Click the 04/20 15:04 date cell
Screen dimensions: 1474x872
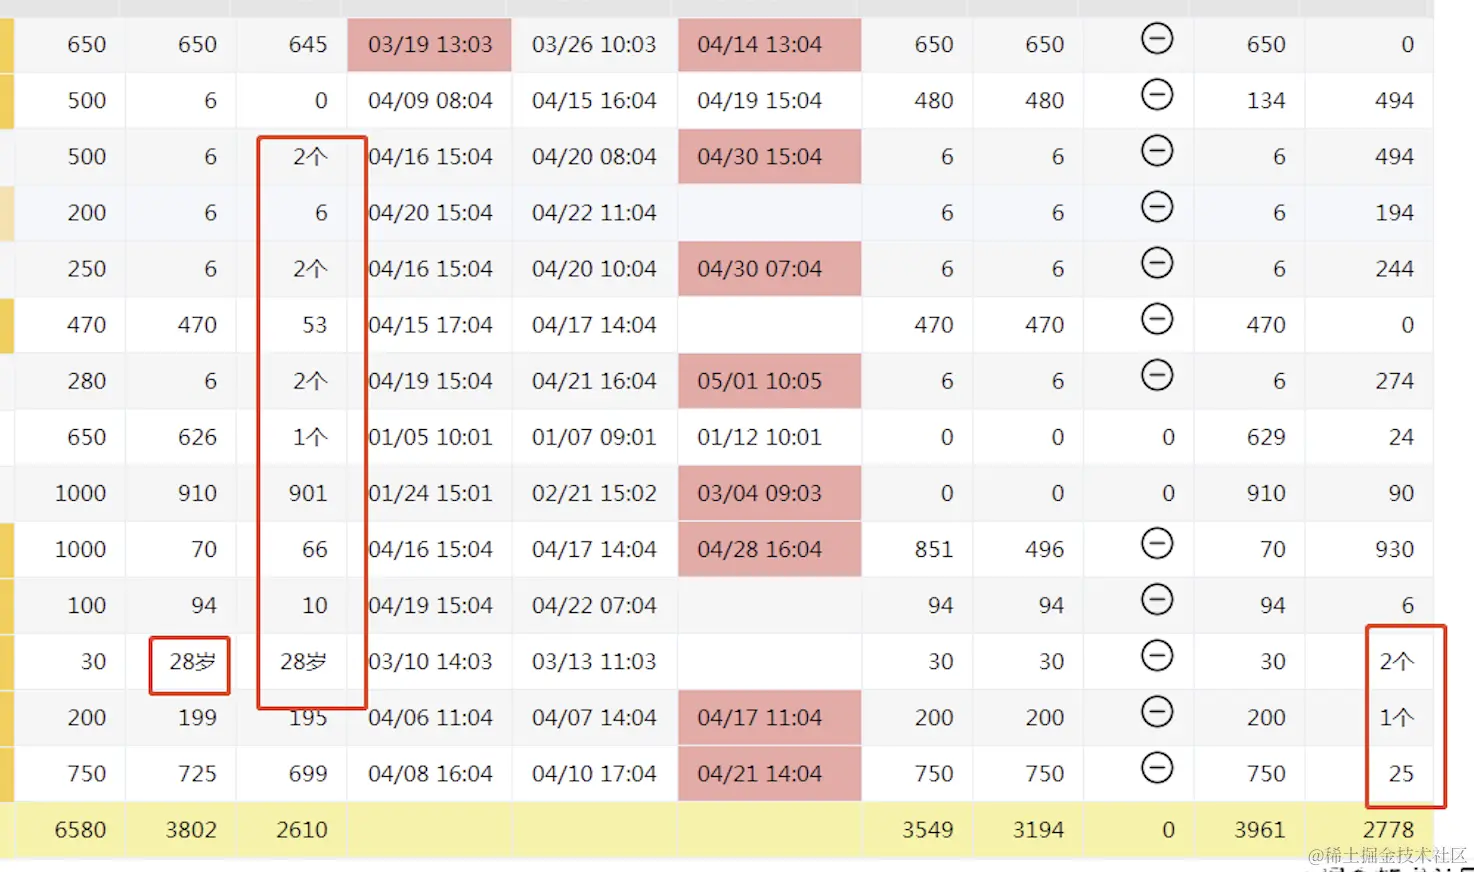430,213
